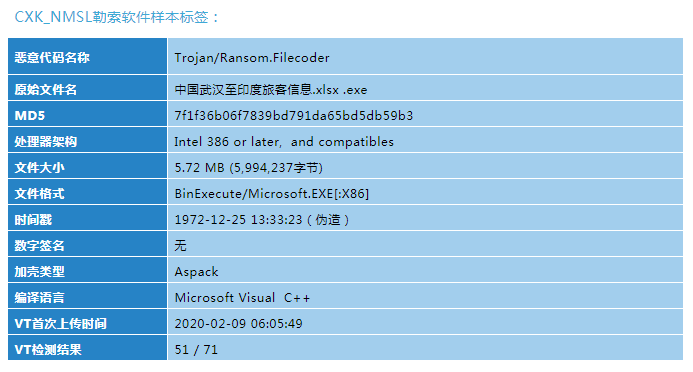This screenshot has width=693, height=372.
Task: Select the 文件大小 label cell
Action: point(88,166)
